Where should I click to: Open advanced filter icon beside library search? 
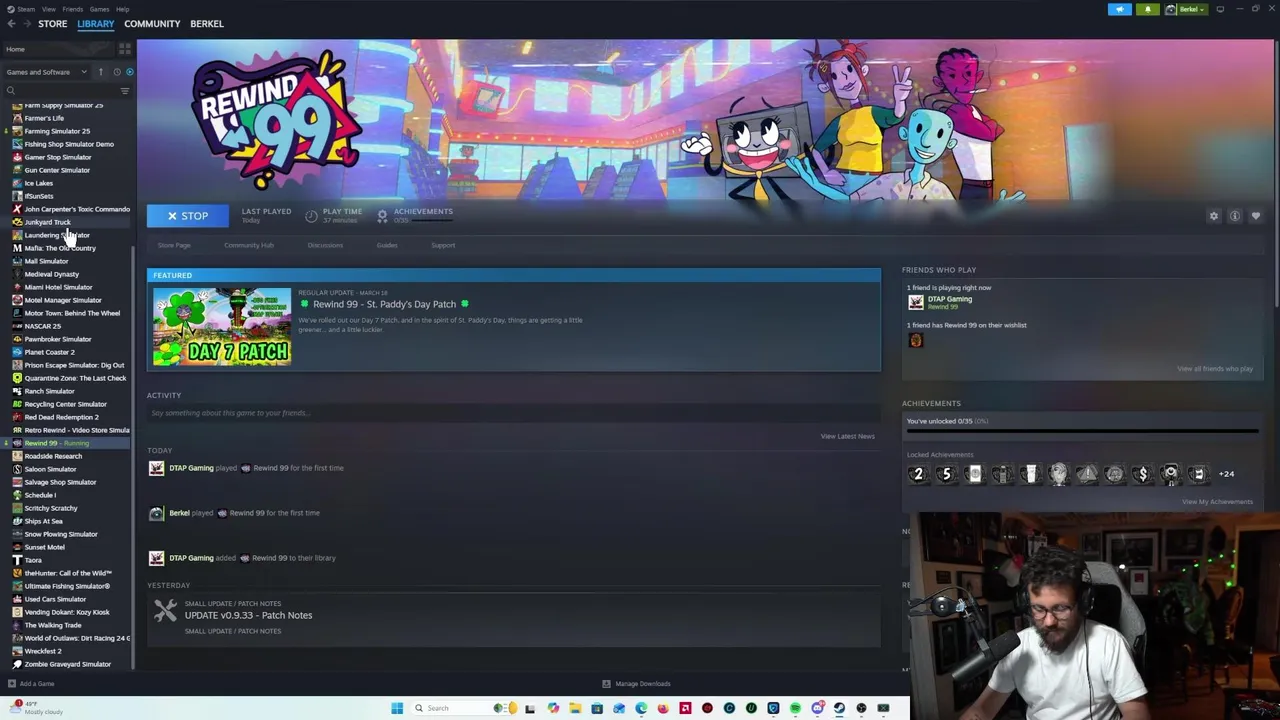pyautogui.click(x=125, y=91)
